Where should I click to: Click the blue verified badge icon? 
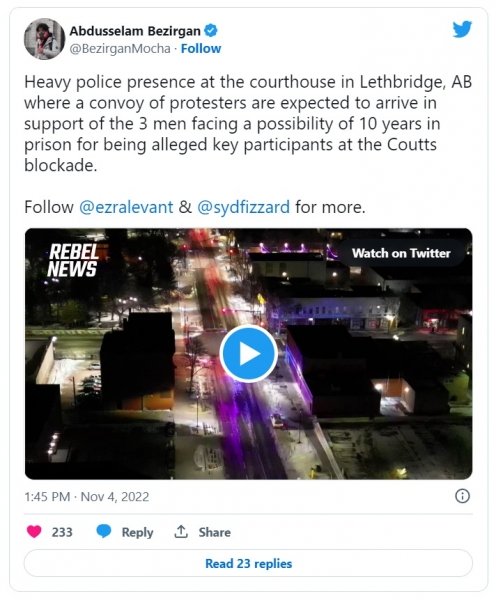coord(210,31)
